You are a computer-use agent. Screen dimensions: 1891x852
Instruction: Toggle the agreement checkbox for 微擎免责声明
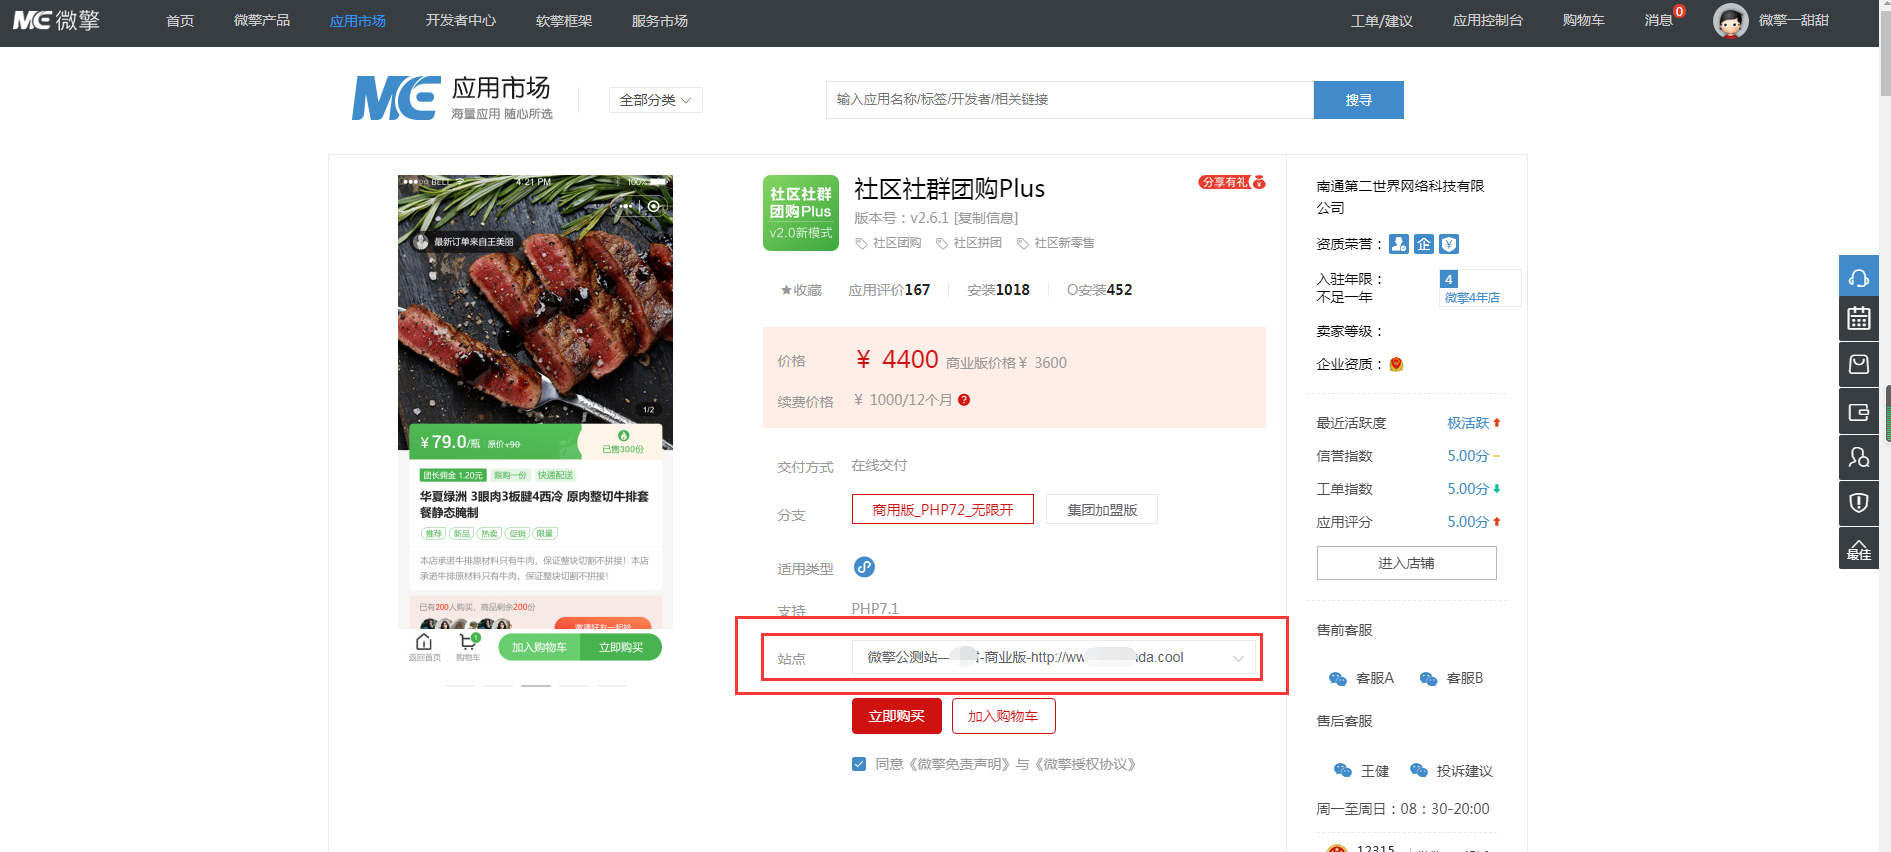(x=859, y=764)
